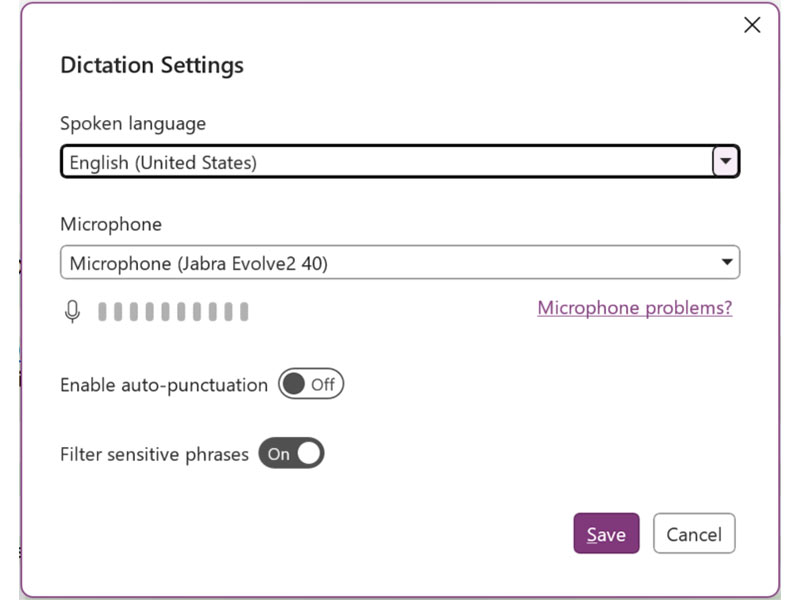Turn off the Filter sensitive phrases toggle
This screenshot has height=600, width=800.
click(x=291, y=453)
